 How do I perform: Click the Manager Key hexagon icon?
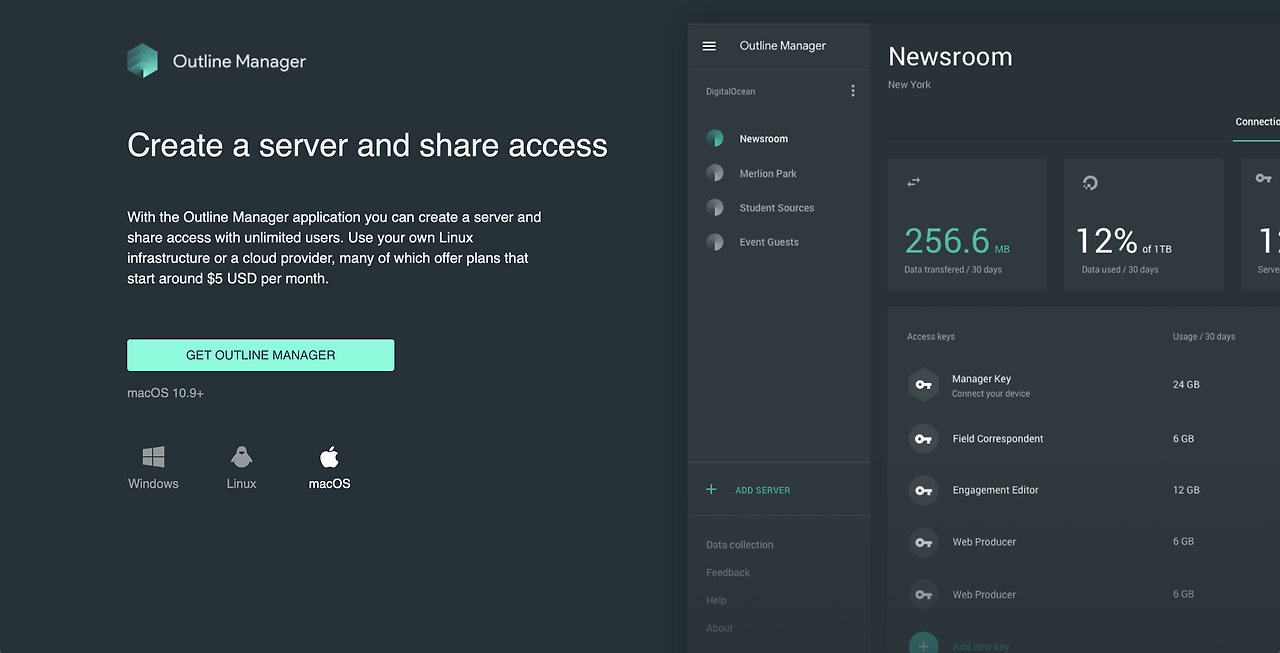[x=923, y=385]
